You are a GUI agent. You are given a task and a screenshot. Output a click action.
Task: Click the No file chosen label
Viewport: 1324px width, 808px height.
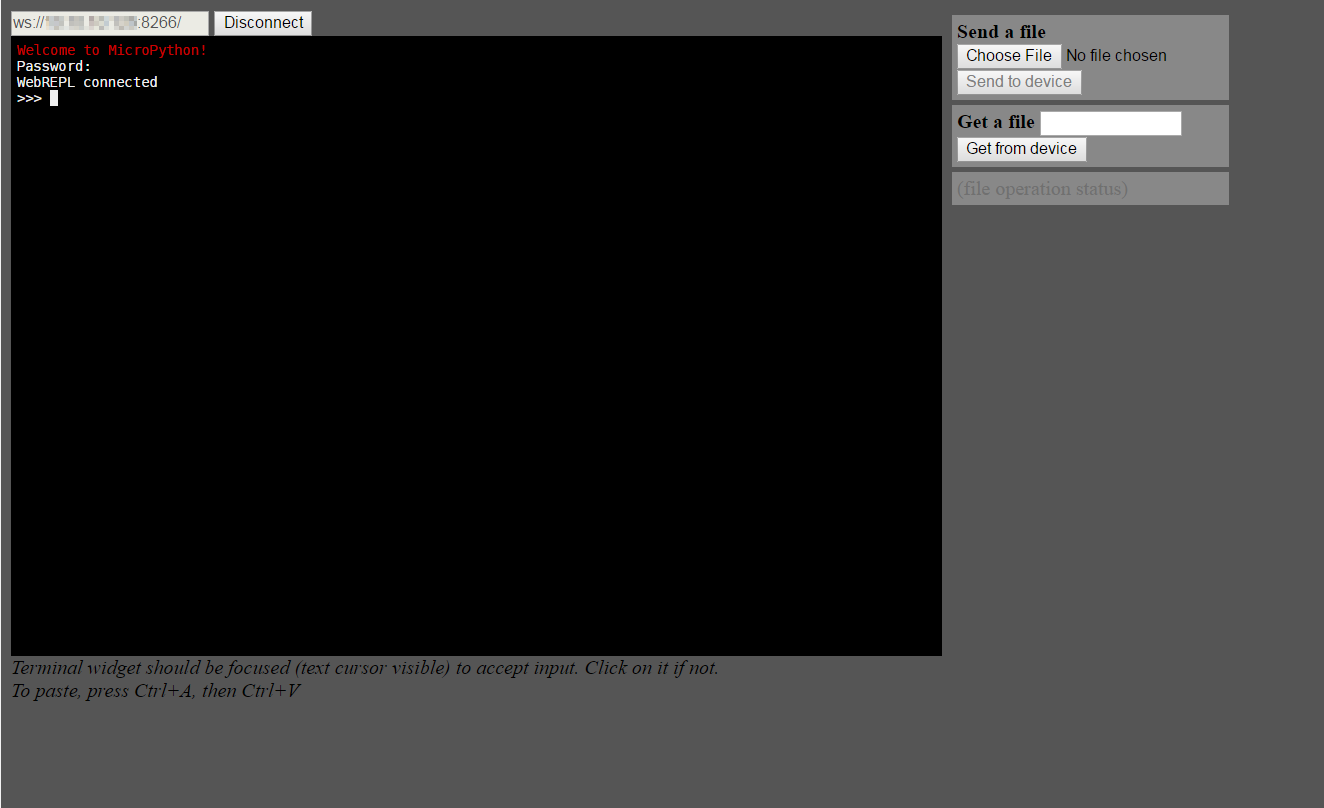coord(1116,56)
